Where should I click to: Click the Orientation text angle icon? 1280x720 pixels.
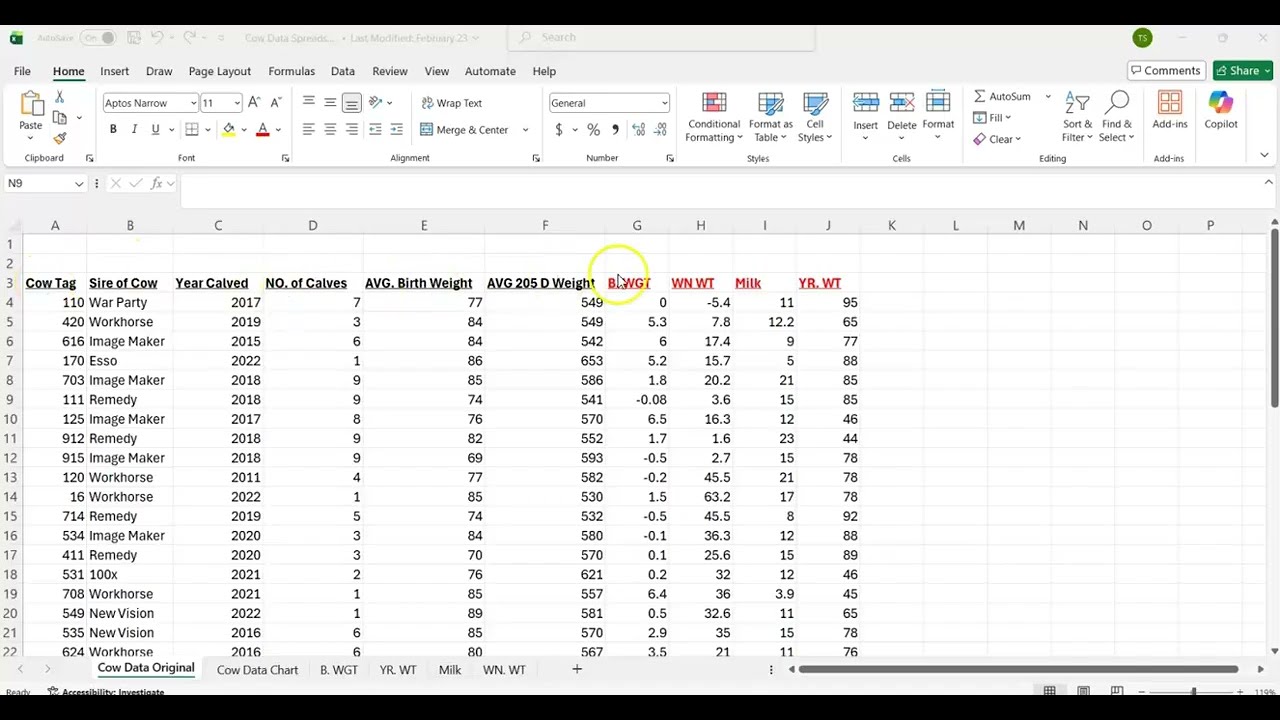point(376,102)
